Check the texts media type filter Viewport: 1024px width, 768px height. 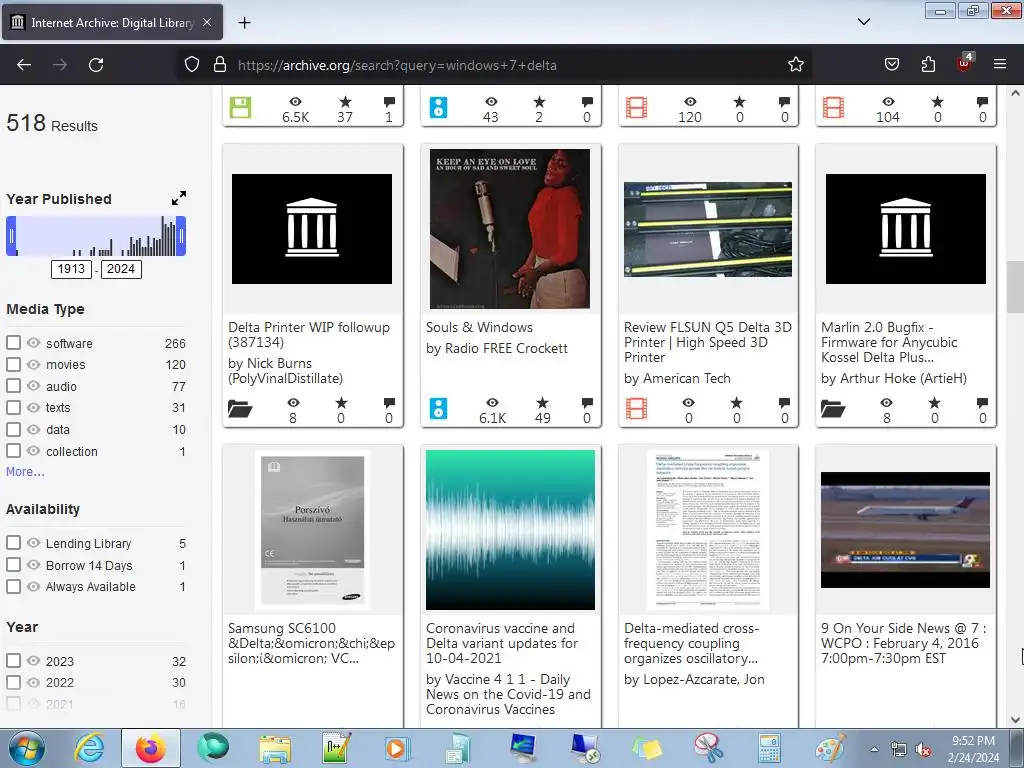pos(13,408)
